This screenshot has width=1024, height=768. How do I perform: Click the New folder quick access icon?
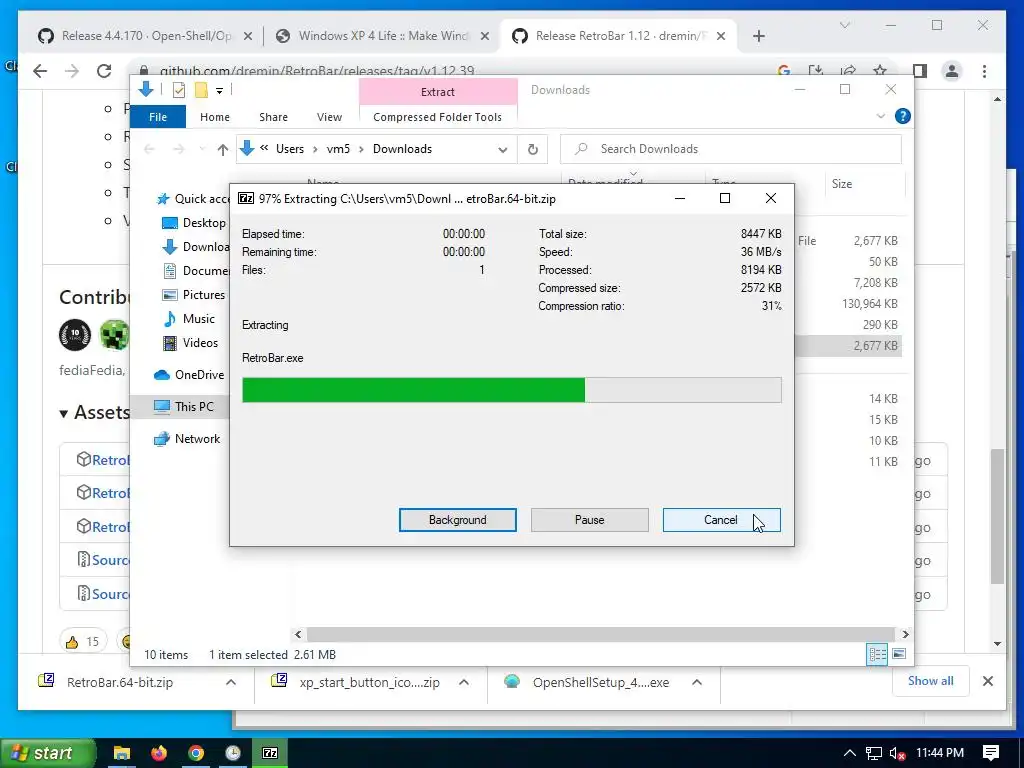tap(201, 90)
